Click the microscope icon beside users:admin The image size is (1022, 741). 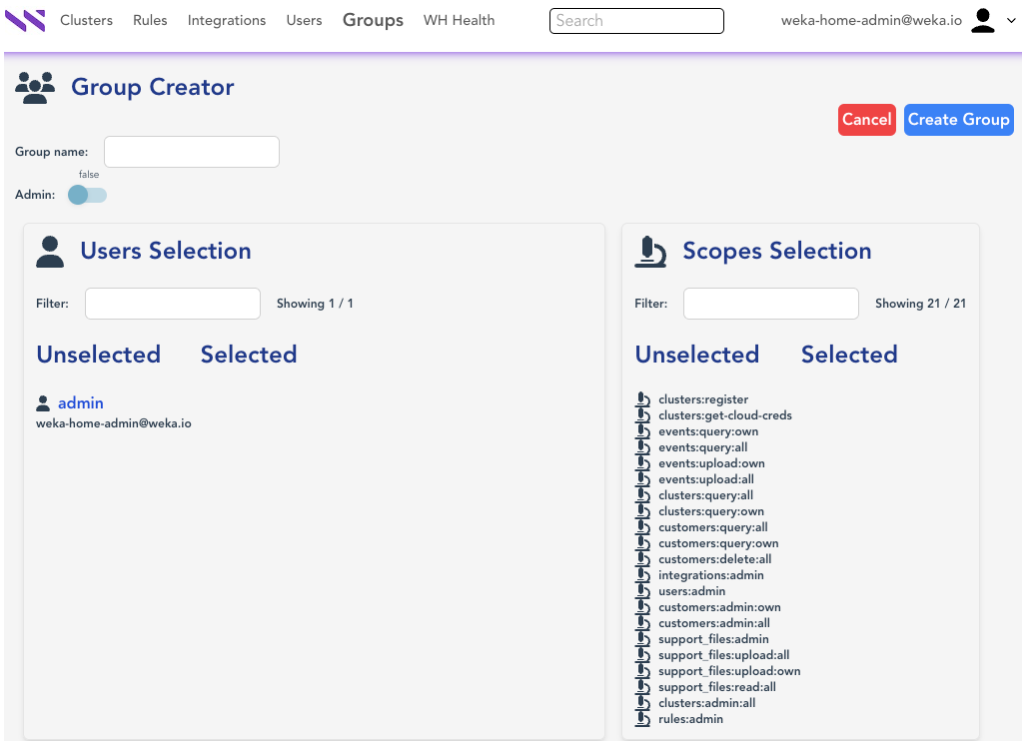(x=643, y=591)
